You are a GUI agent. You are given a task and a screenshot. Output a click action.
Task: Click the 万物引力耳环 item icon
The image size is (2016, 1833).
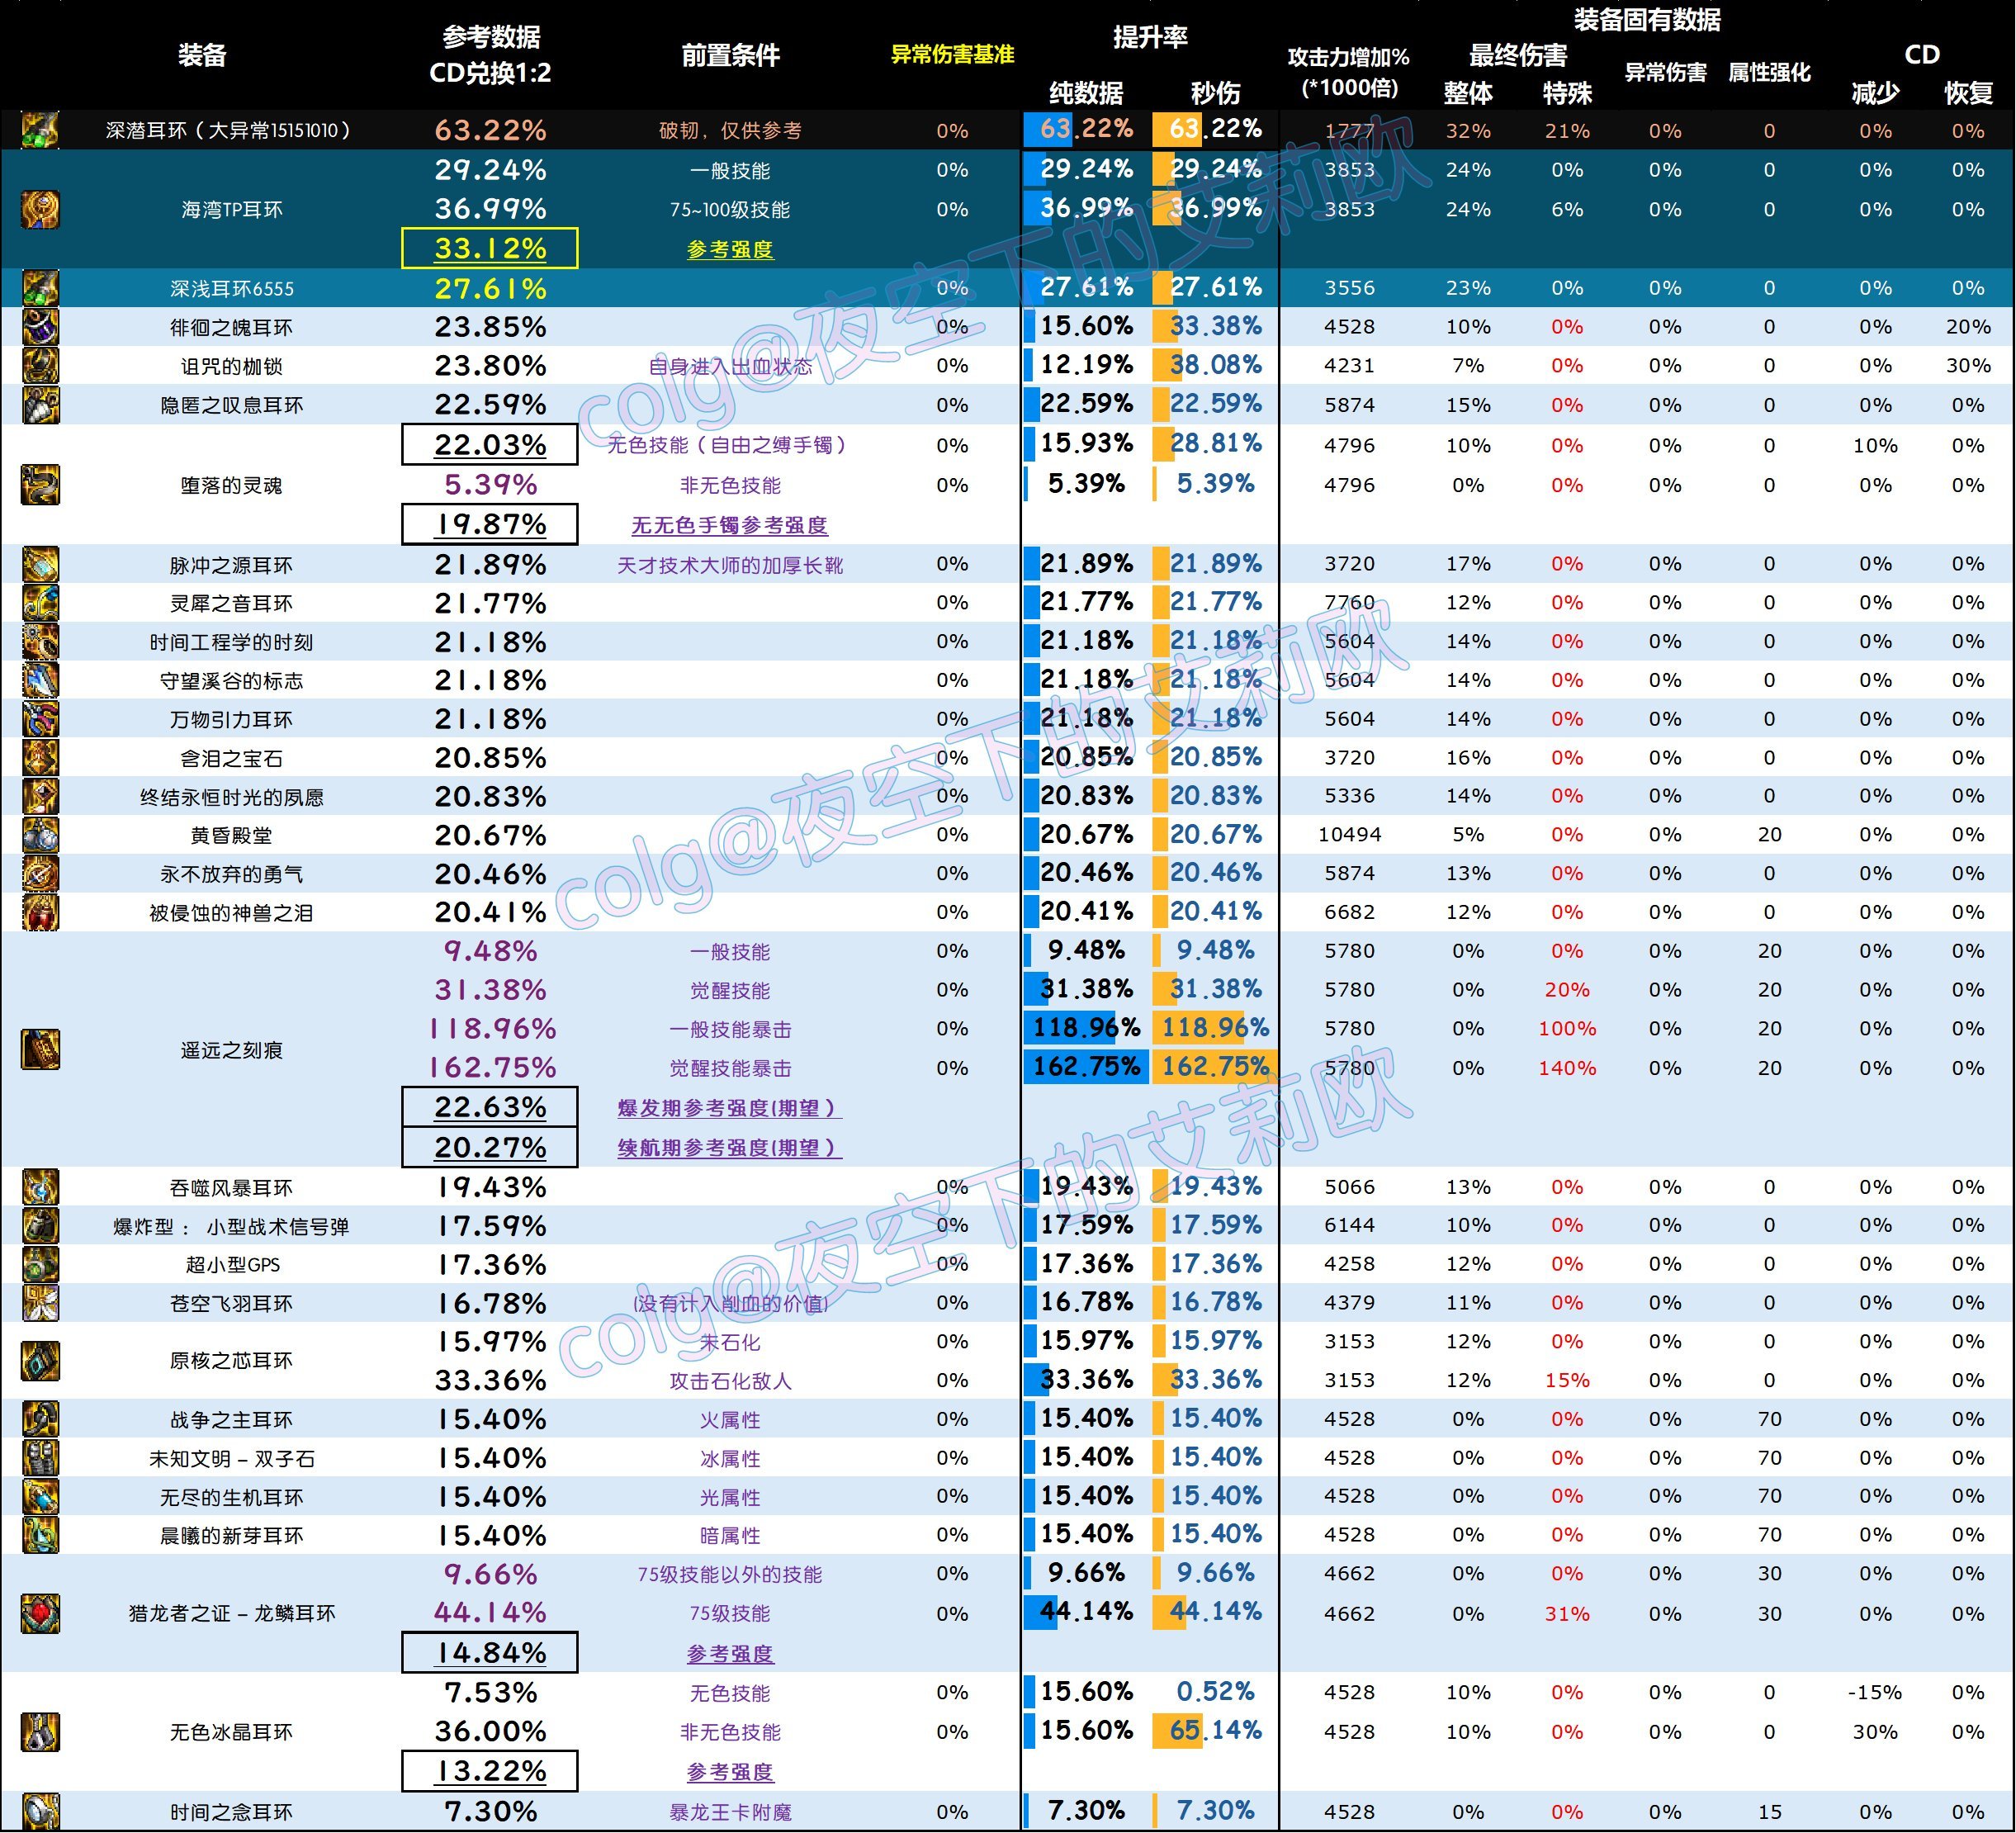pos(40,719)
